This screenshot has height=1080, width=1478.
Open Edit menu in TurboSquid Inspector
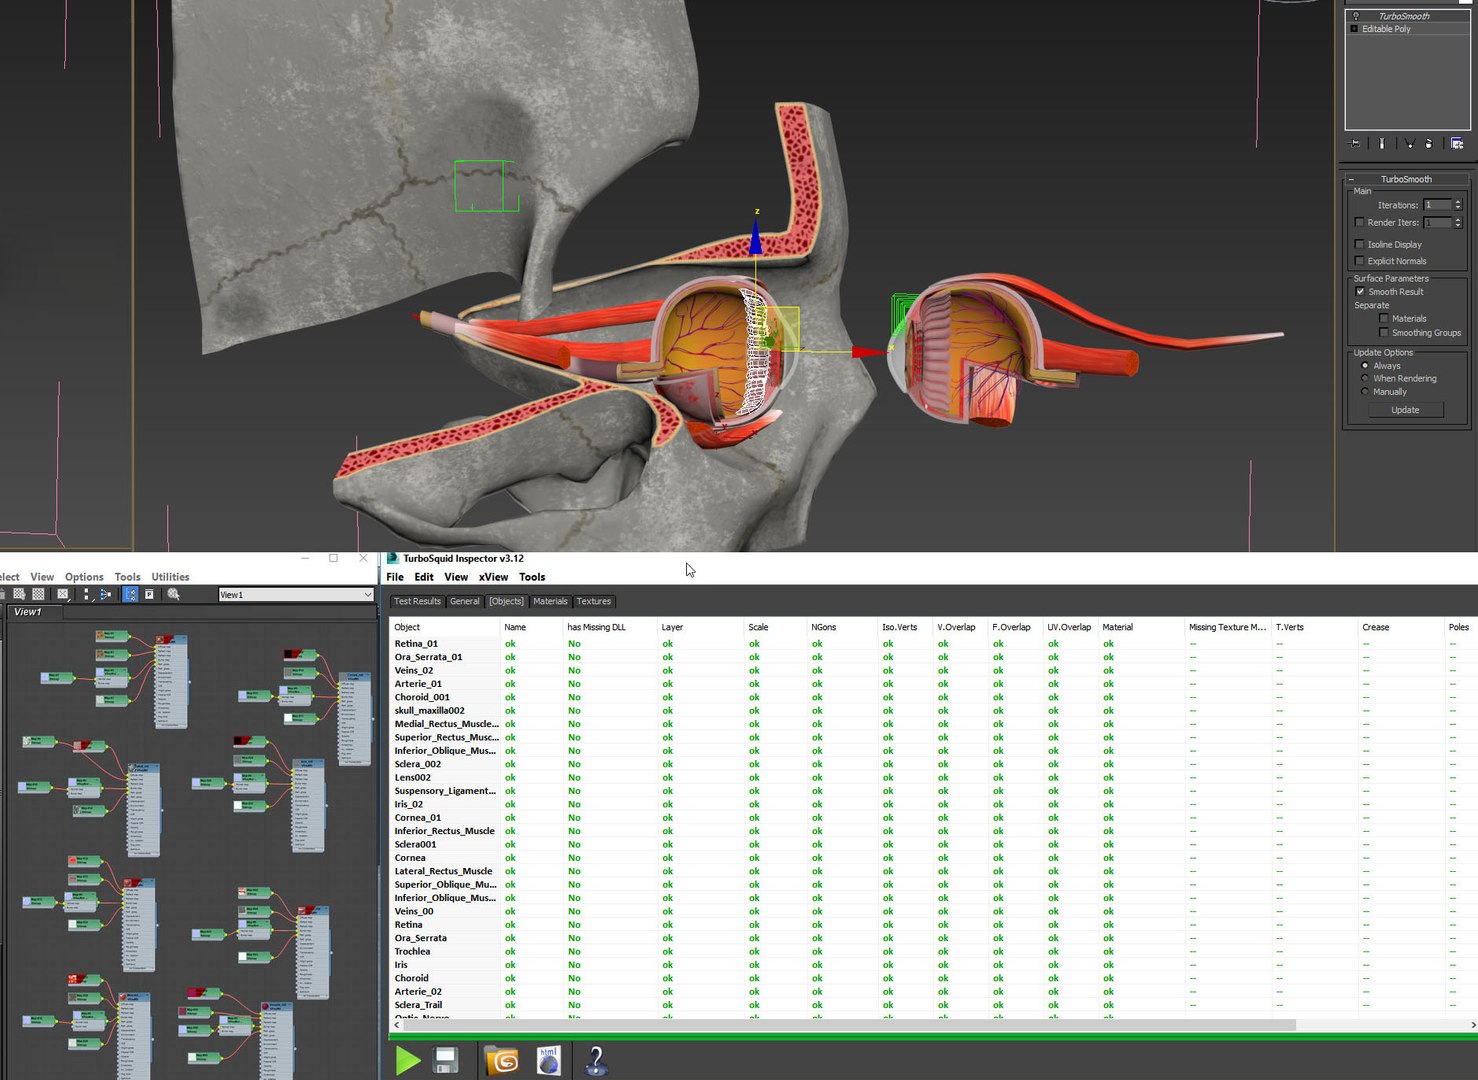click(424, 577)
